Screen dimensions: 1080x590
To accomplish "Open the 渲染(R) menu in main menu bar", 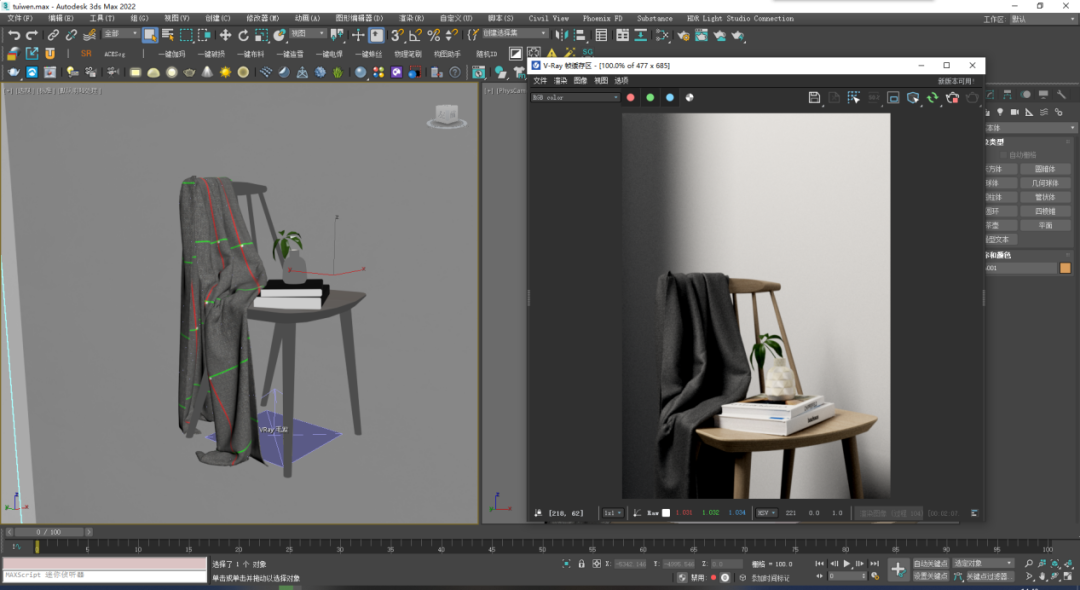I will pos(411,18).
